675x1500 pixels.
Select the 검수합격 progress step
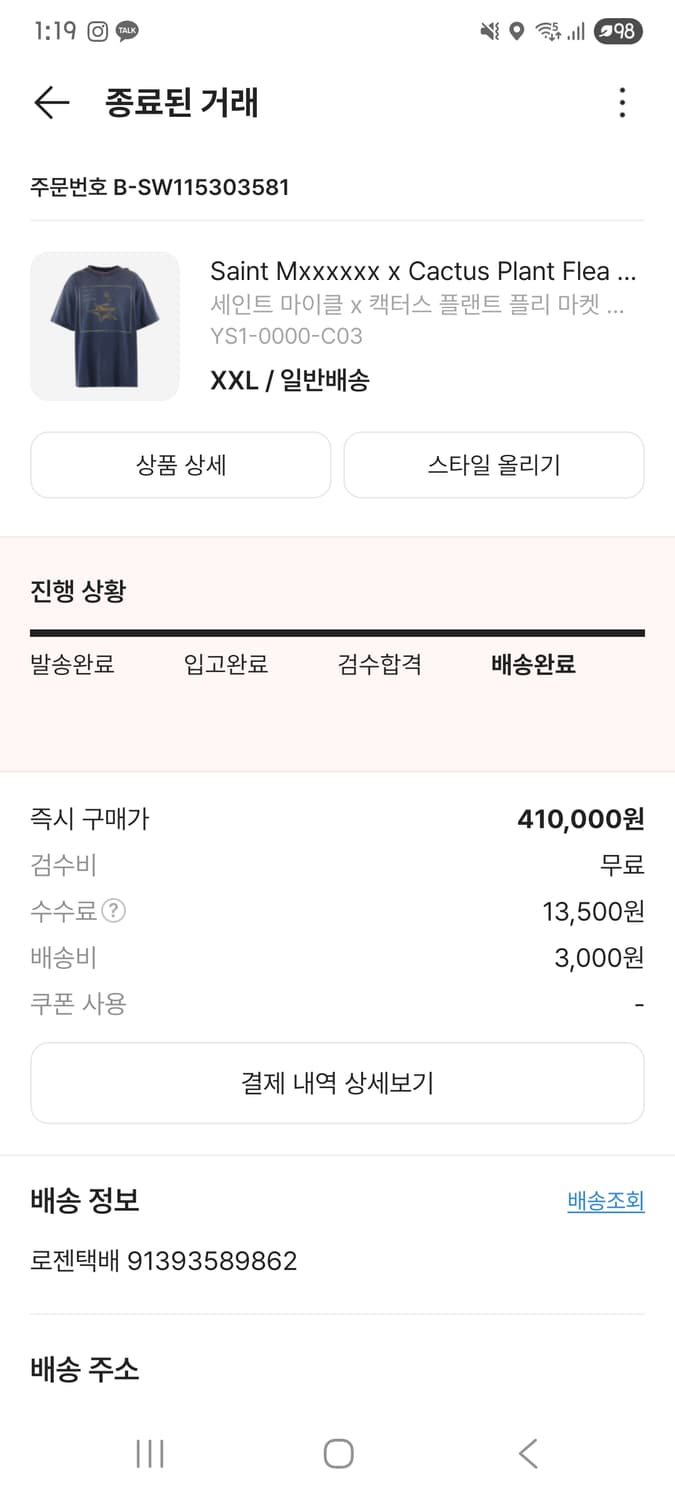click(378, 665)
